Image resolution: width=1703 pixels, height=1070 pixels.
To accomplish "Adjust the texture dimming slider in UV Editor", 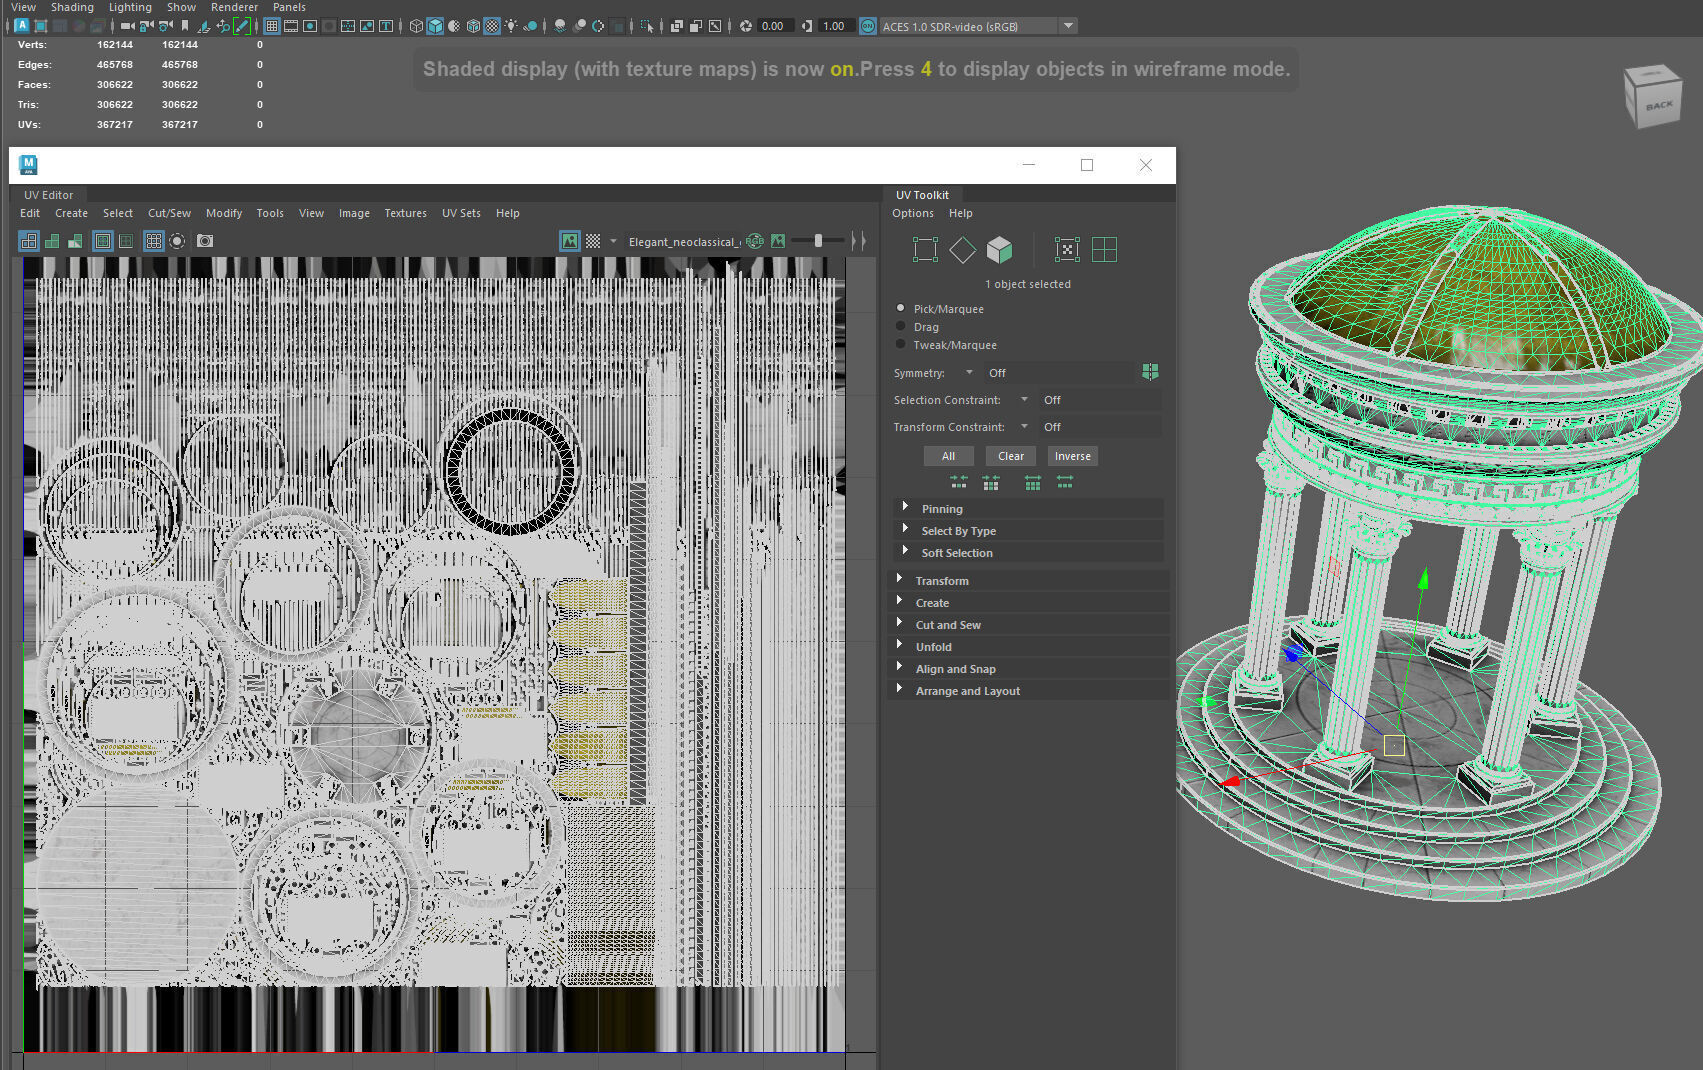I will (818, 241).
